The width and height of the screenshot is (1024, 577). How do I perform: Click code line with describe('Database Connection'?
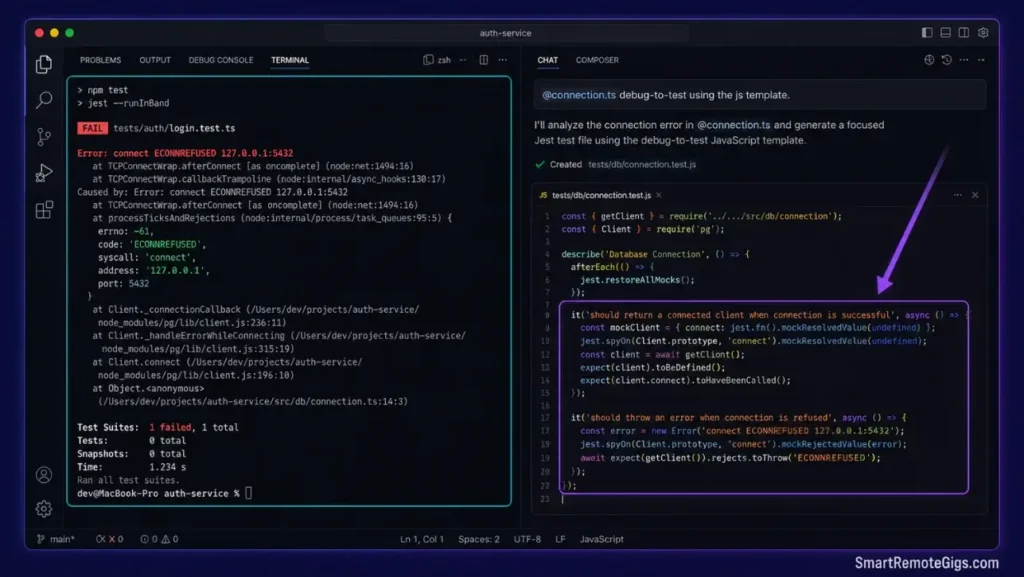tap(655, 254)
